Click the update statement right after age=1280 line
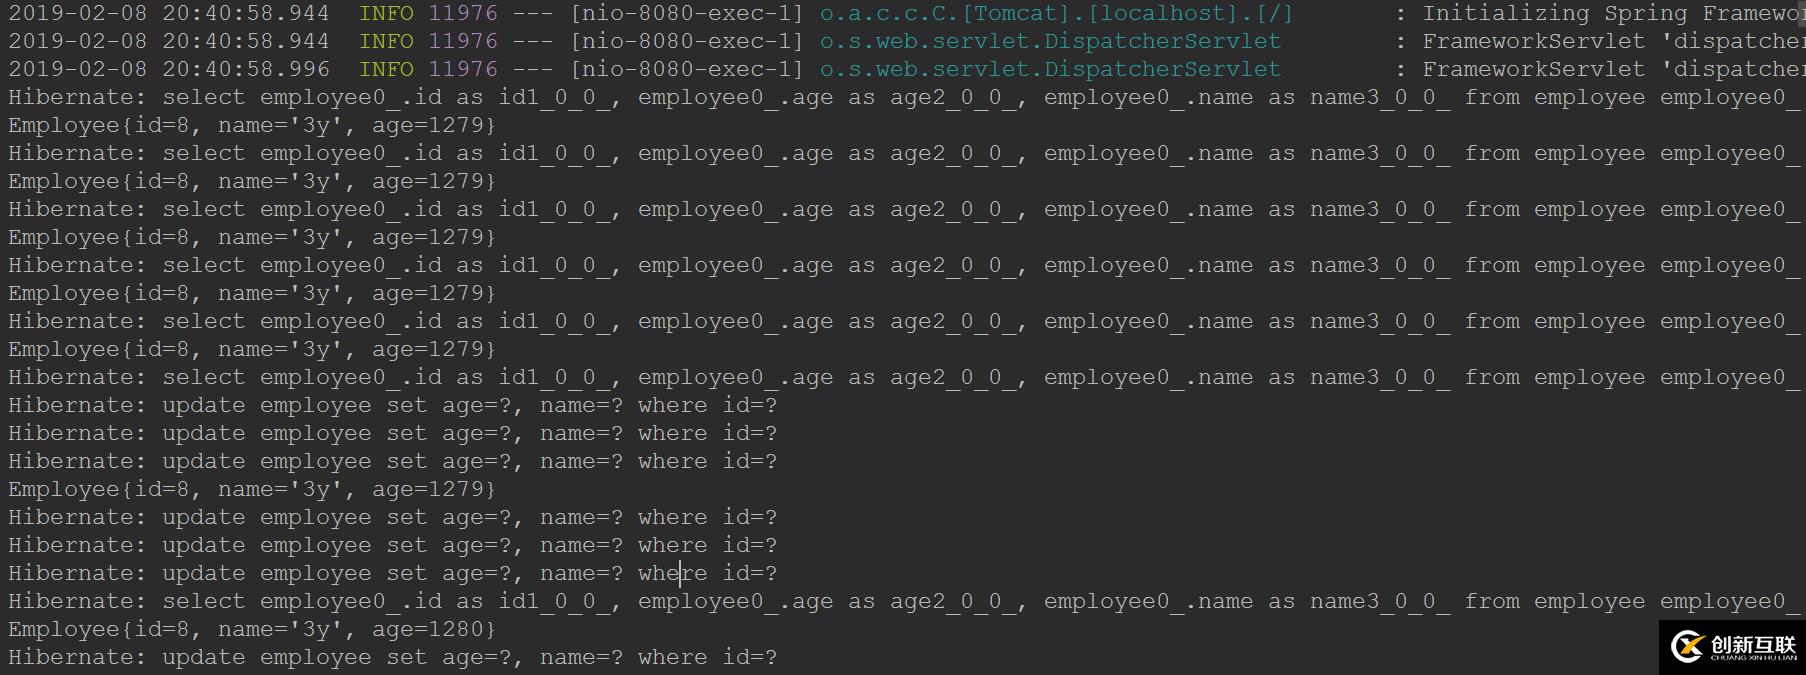The height and width of the screenshot is (675, 1806). coord(392,657)
